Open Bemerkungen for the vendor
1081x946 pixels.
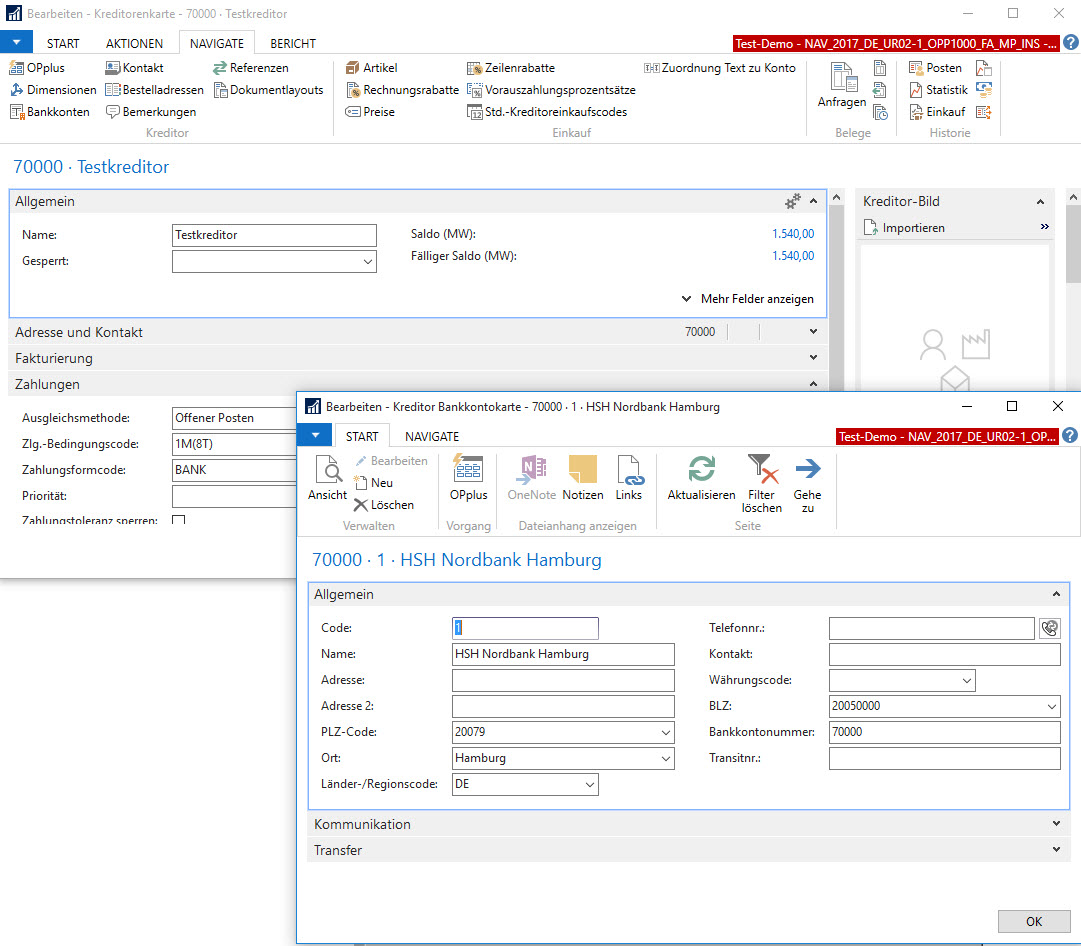151,112
